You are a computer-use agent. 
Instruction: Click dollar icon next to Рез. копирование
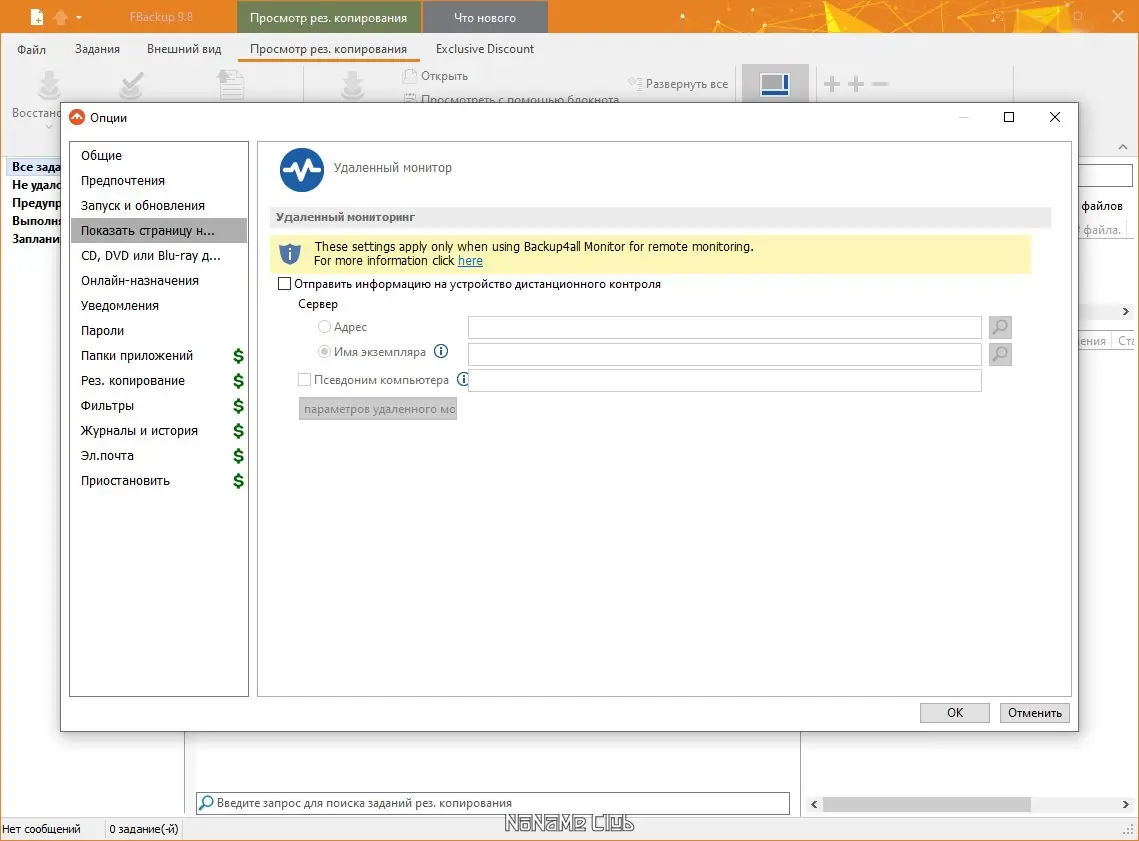[x=238, y=381]
